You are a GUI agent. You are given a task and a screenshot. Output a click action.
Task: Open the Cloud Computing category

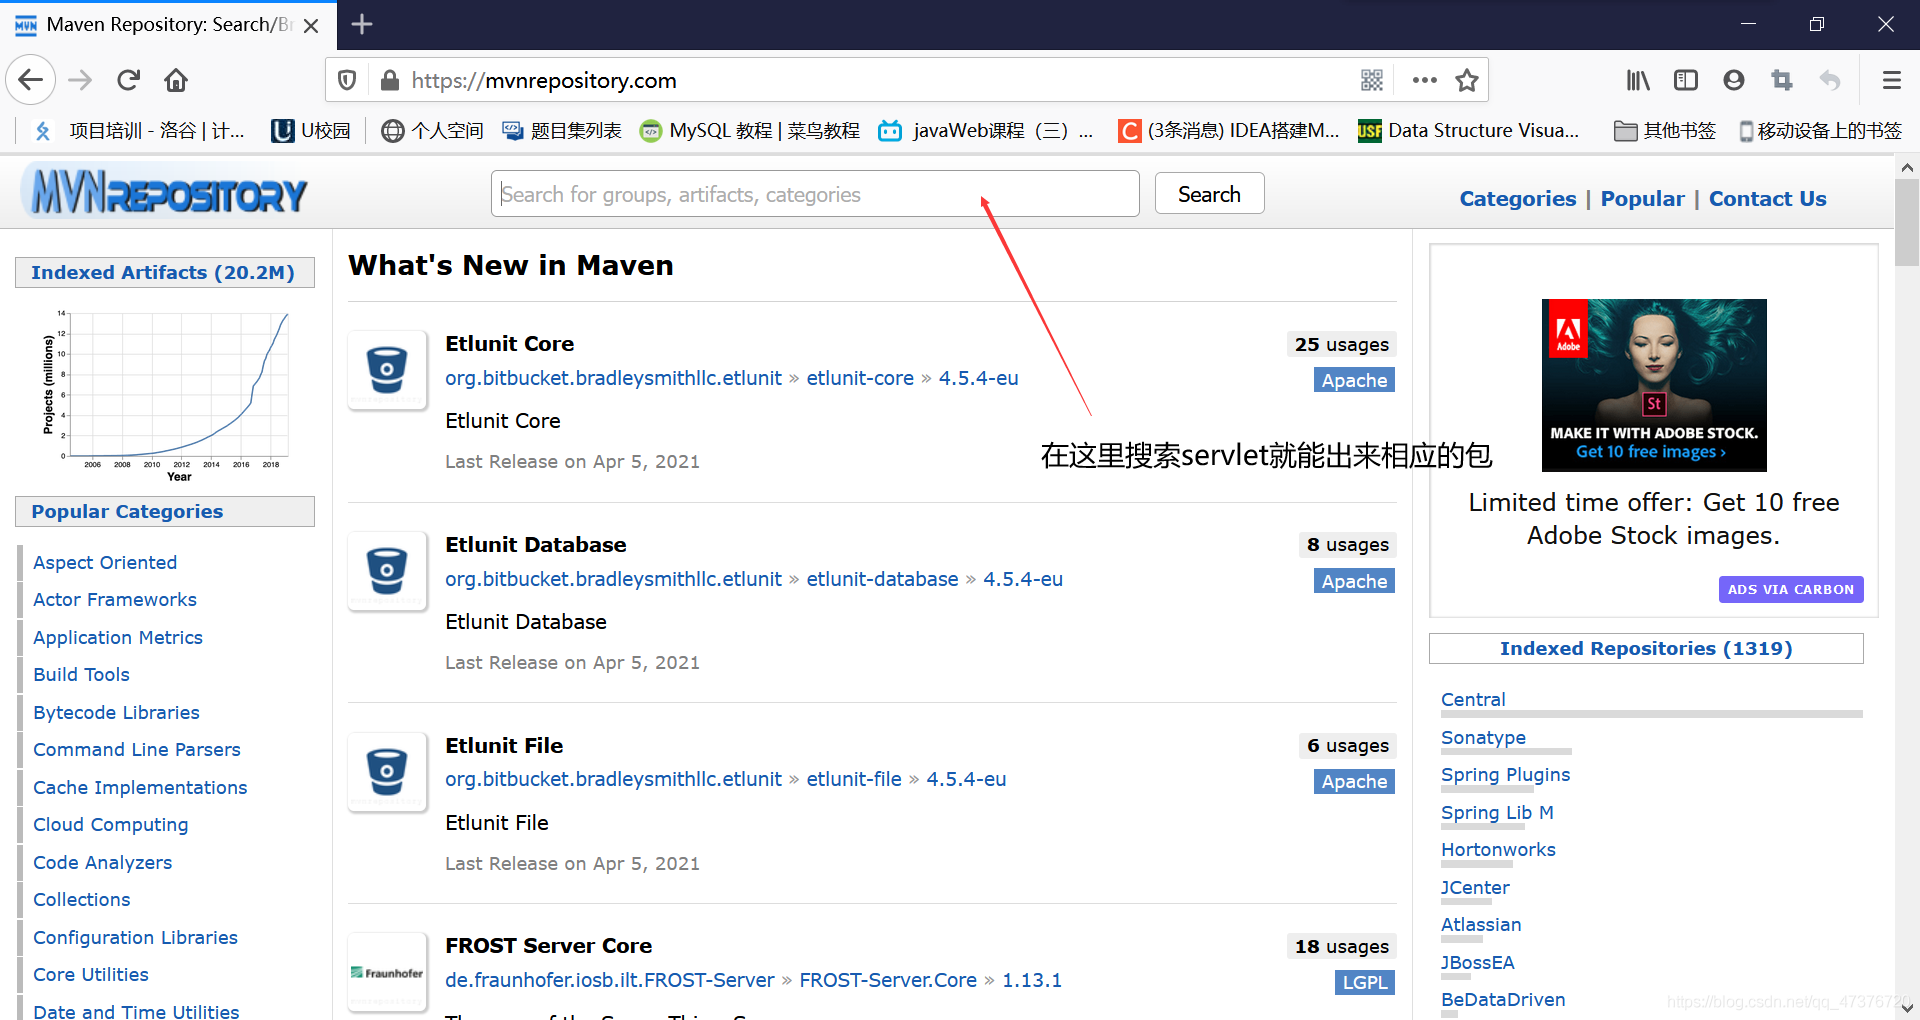(111, 824)
